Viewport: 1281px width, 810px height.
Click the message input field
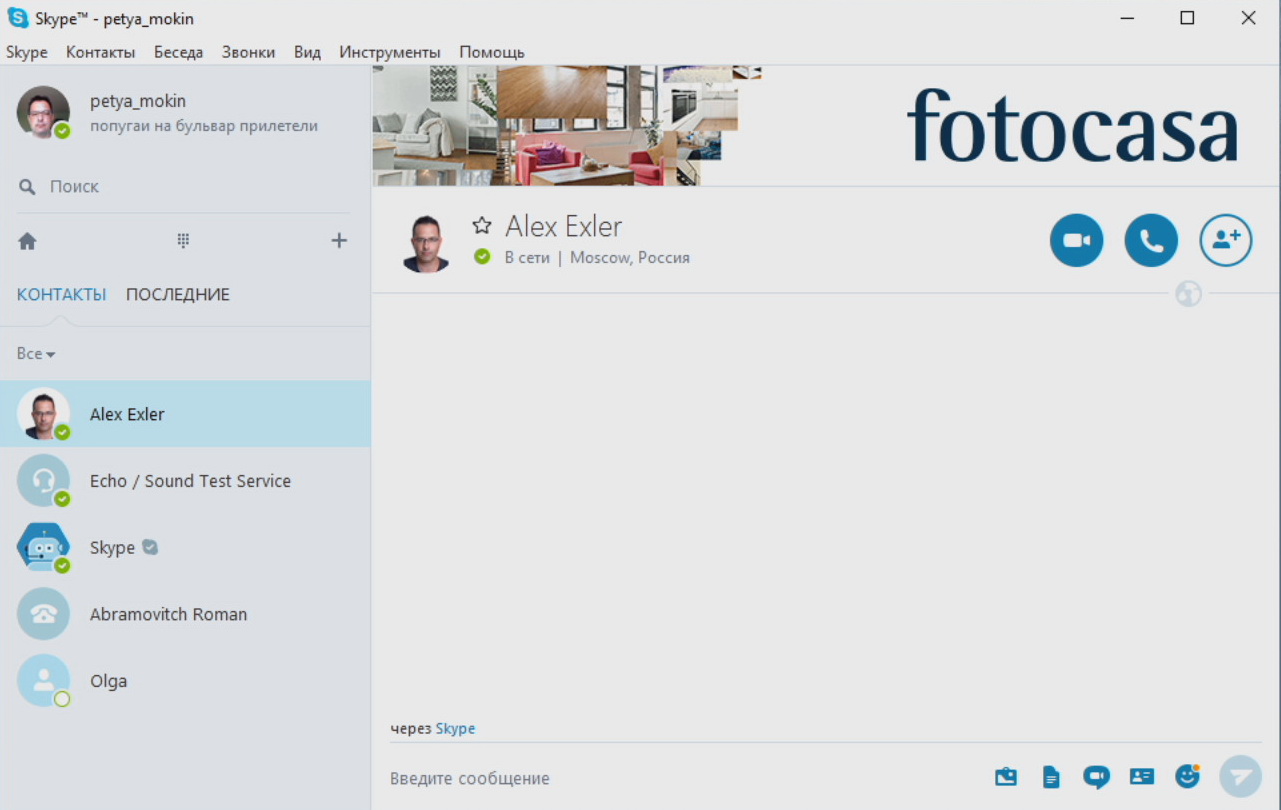tap(680, 778)
